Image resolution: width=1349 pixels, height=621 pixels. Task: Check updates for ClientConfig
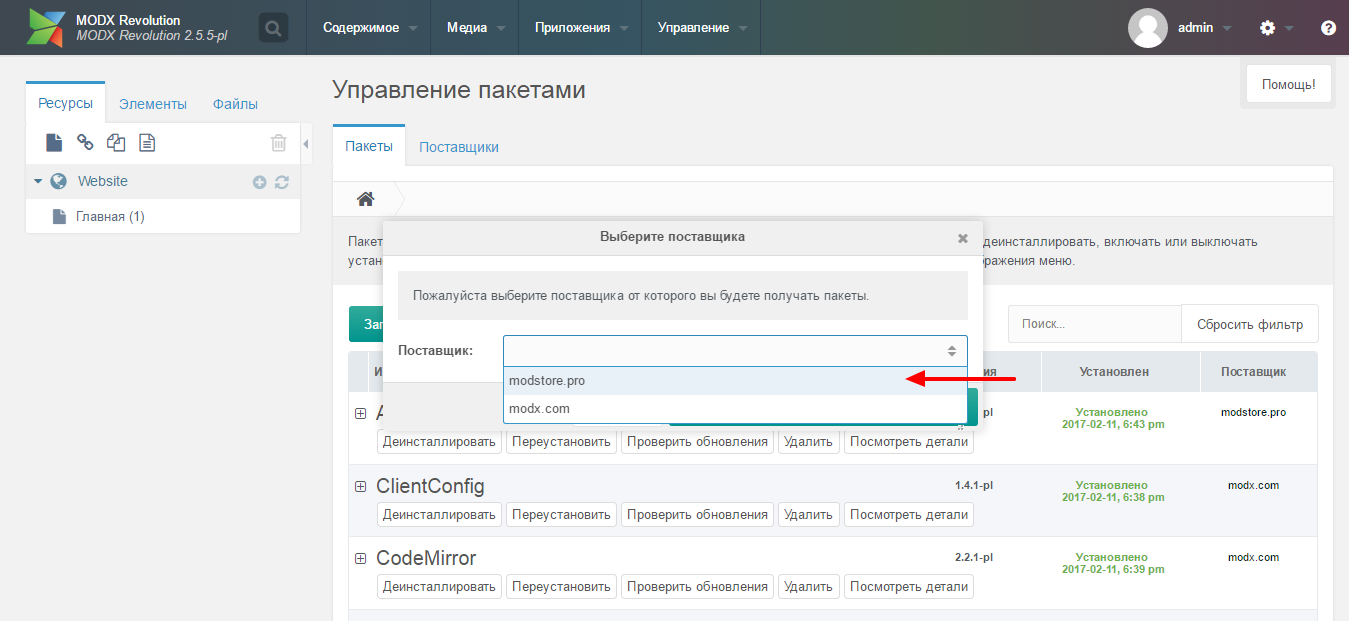(x=697, y=514)
